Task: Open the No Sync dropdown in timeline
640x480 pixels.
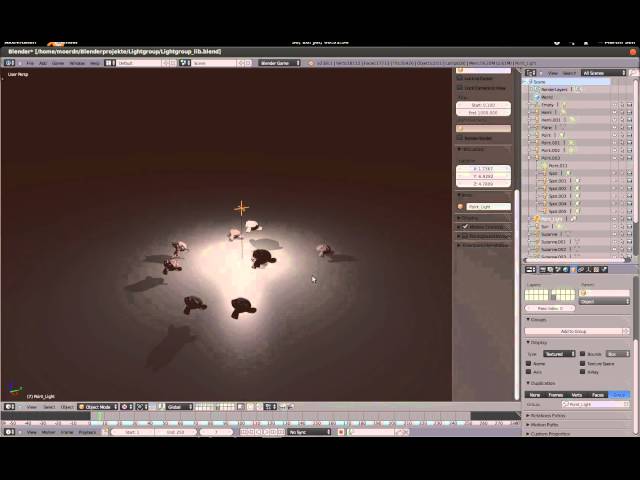Action: coord(309,432)
